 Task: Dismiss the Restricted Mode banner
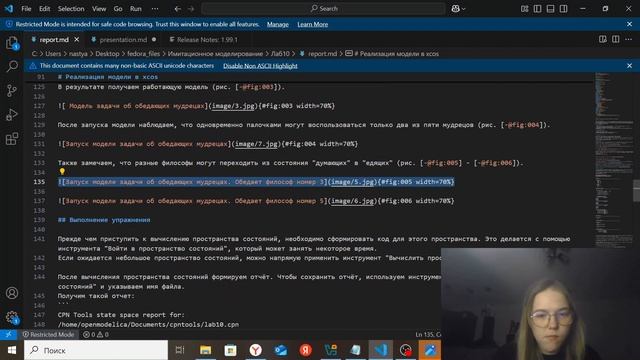point(629,24)
